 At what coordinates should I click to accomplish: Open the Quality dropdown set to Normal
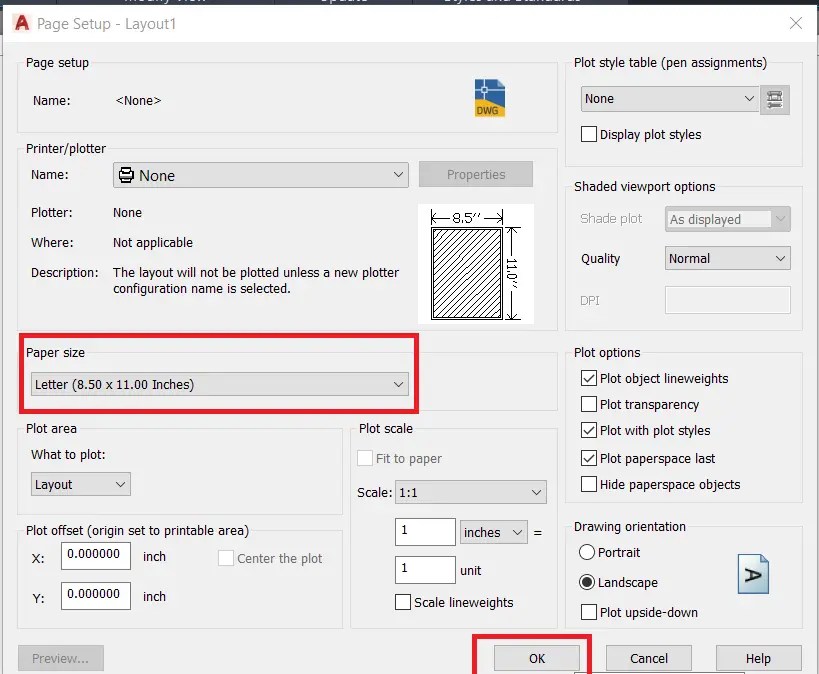click(780, 258)
